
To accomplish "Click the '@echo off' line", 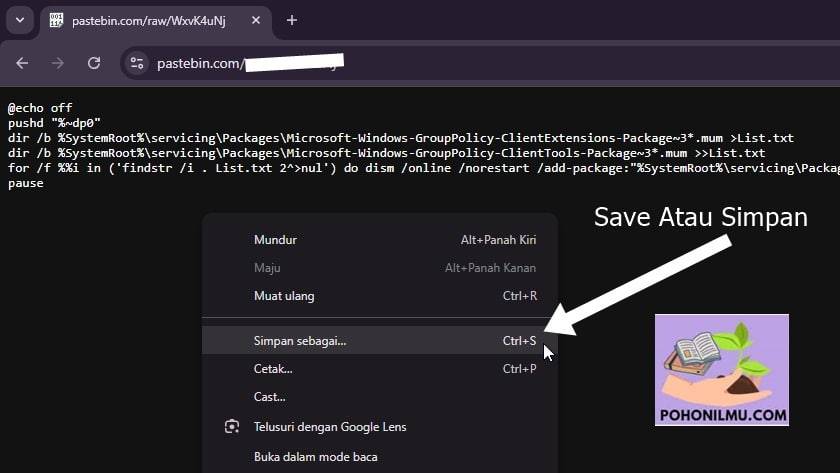I will click(40, 108).
